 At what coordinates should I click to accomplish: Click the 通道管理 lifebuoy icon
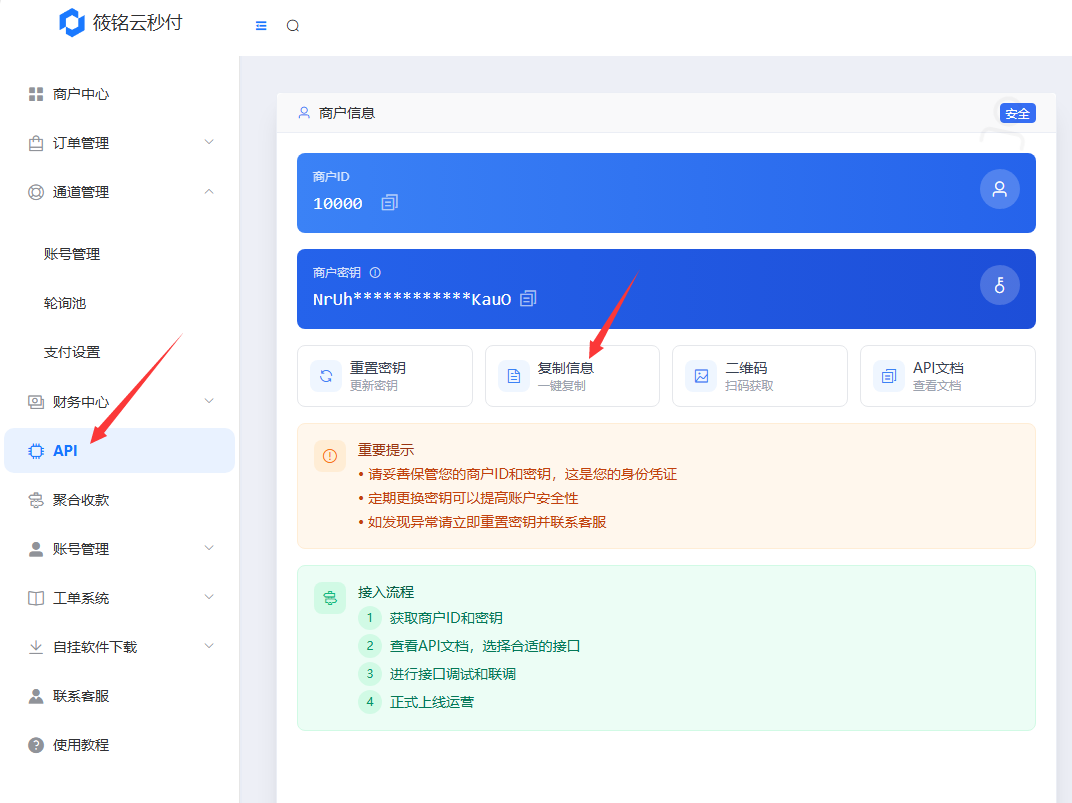tap(36, 193)
